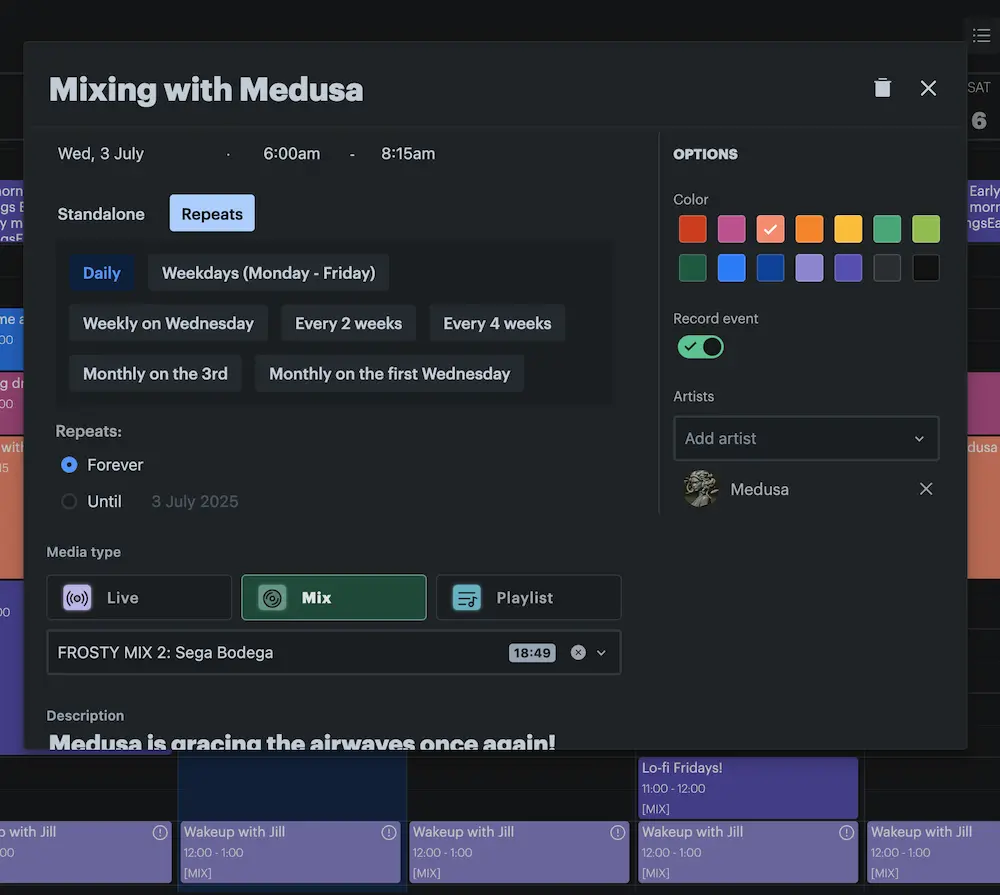Click the Live broadcast icon
This screenshot has width=1000, height=895.
[77, 598]
